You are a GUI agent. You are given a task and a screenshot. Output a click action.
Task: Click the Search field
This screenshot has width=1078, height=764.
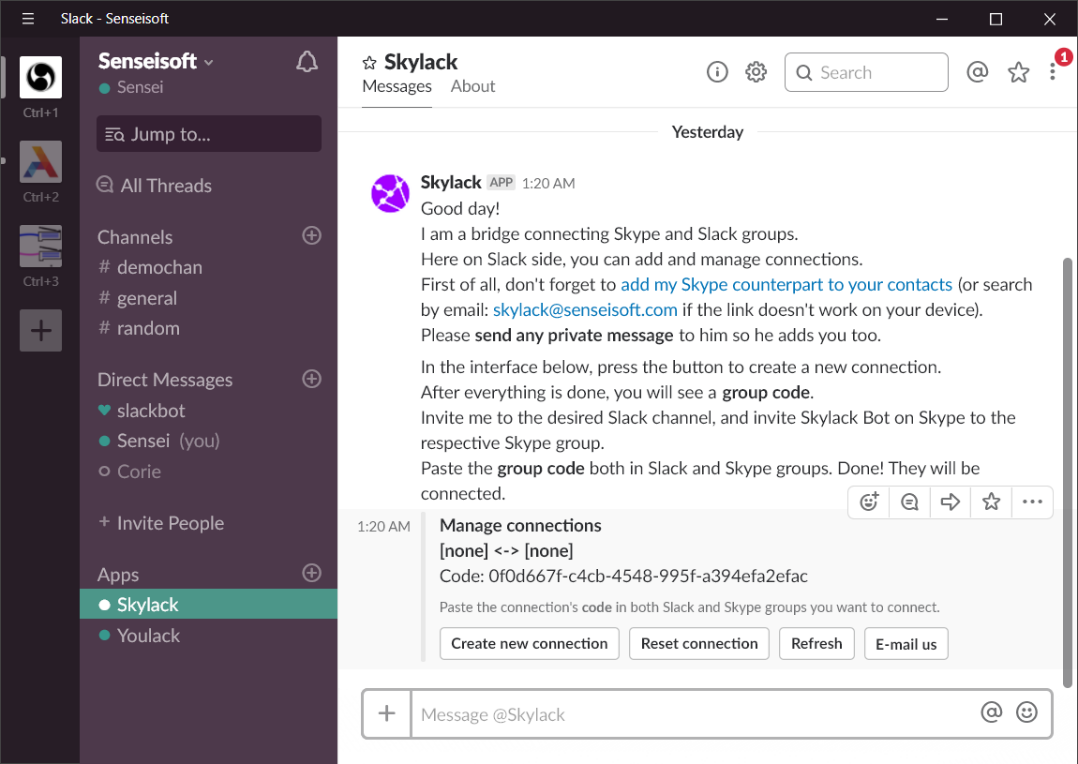pos(866,72)
